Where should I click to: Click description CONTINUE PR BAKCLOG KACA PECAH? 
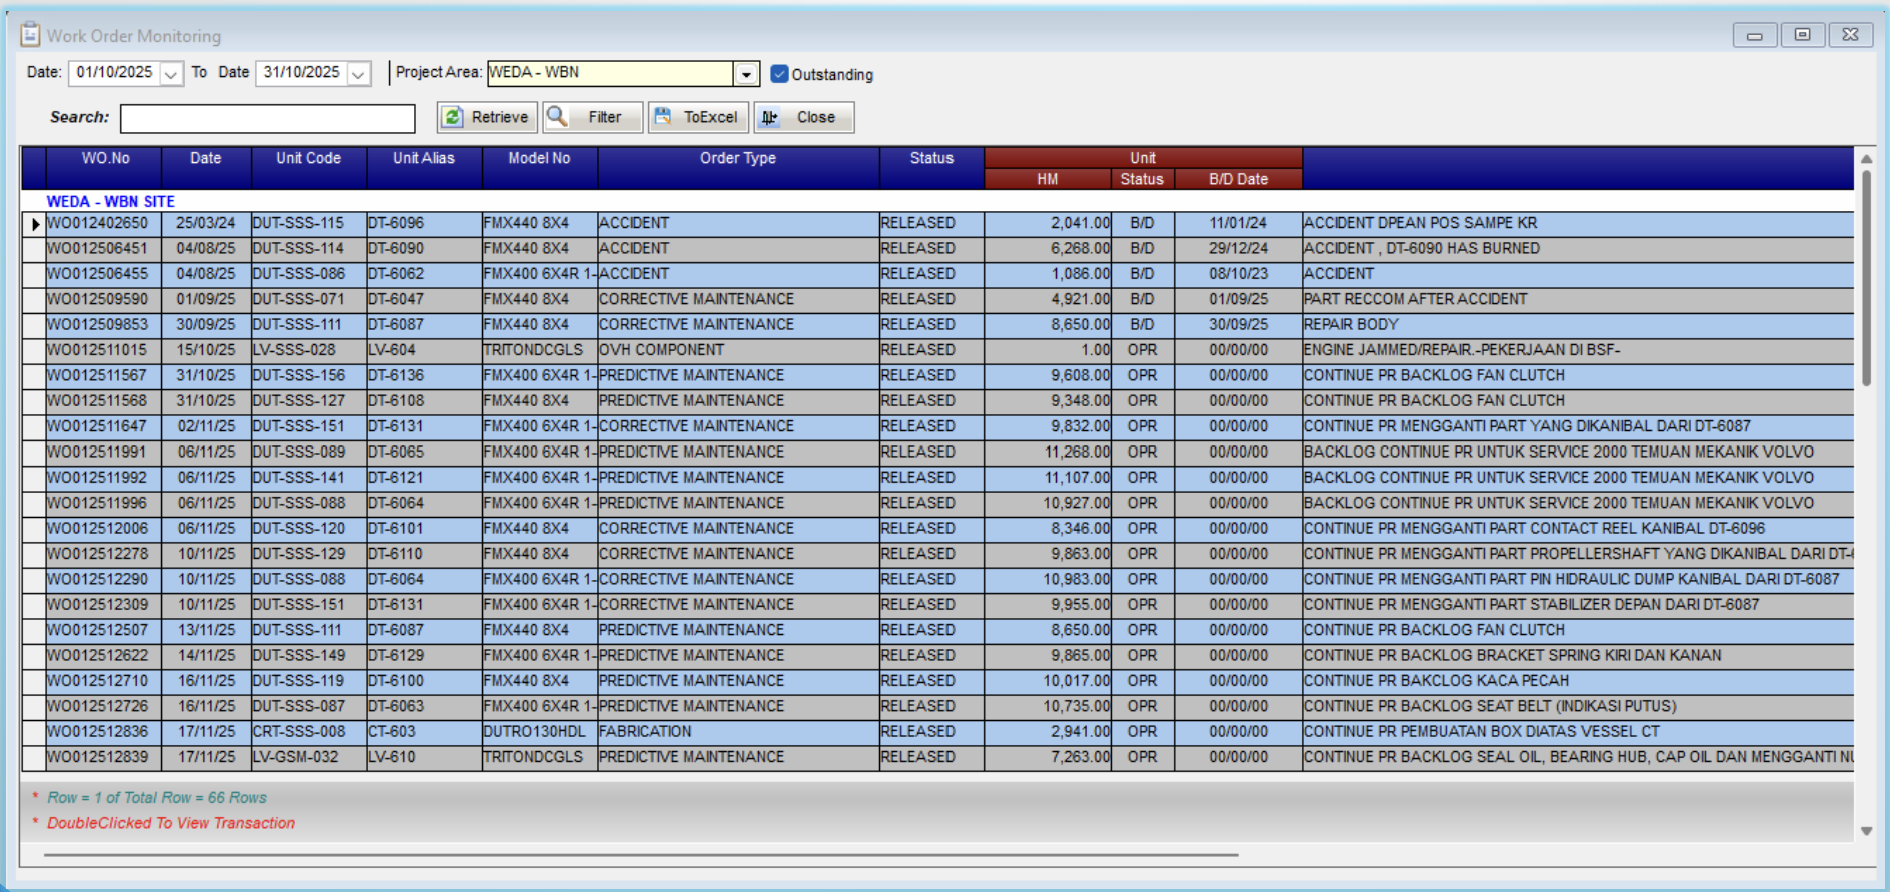point(1578,680)
